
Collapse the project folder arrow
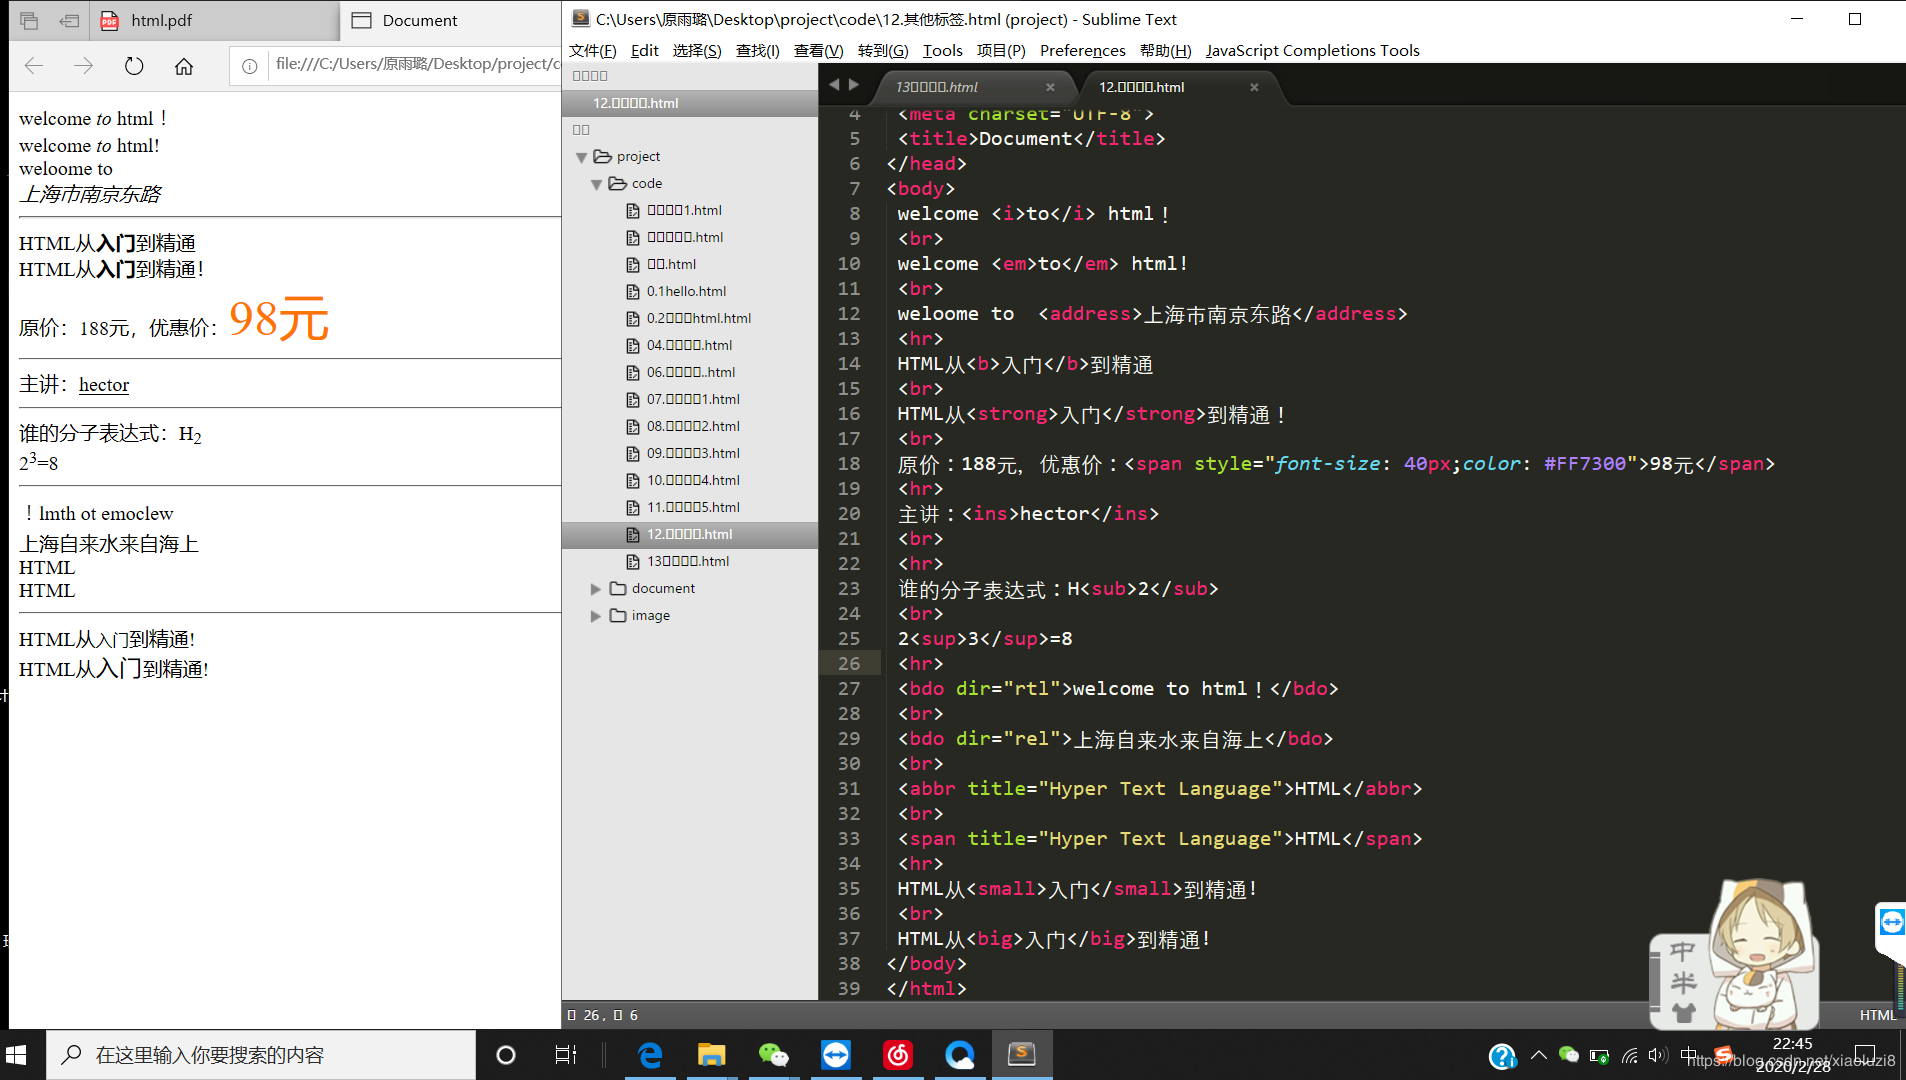click(x=581, y=157)
